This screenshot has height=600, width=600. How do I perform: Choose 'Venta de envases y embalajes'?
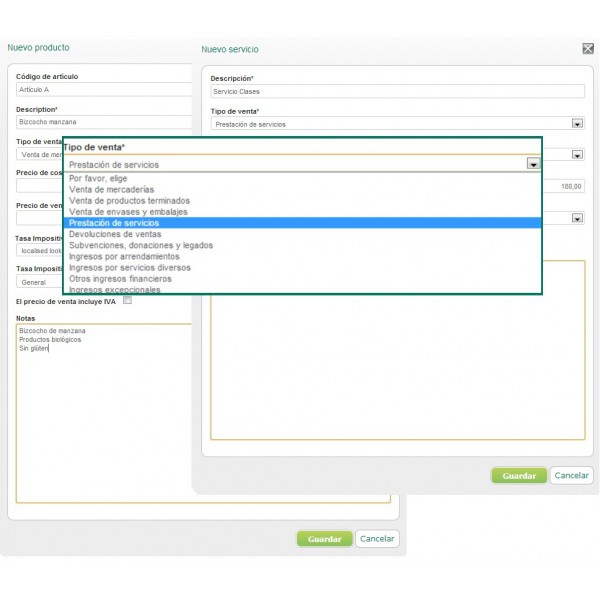point(126,211)
